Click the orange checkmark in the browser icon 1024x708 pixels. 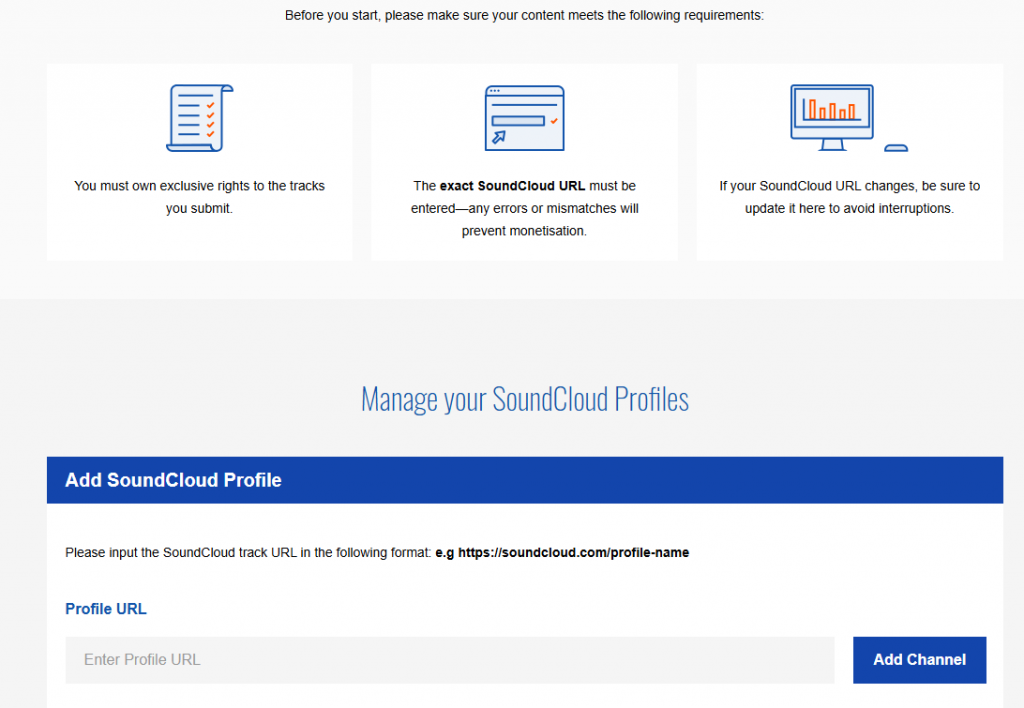(x=554, y=121)
